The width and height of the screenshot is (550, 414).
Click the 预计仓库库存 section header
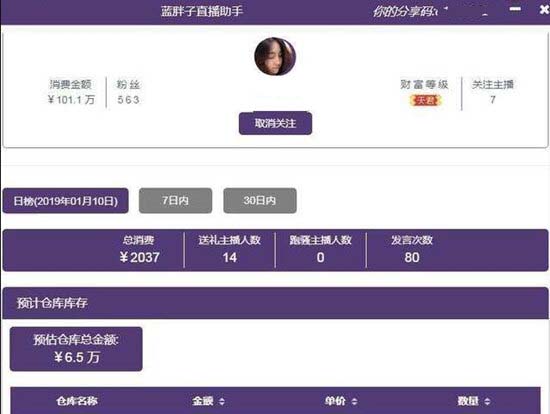(x=275, y=303)
